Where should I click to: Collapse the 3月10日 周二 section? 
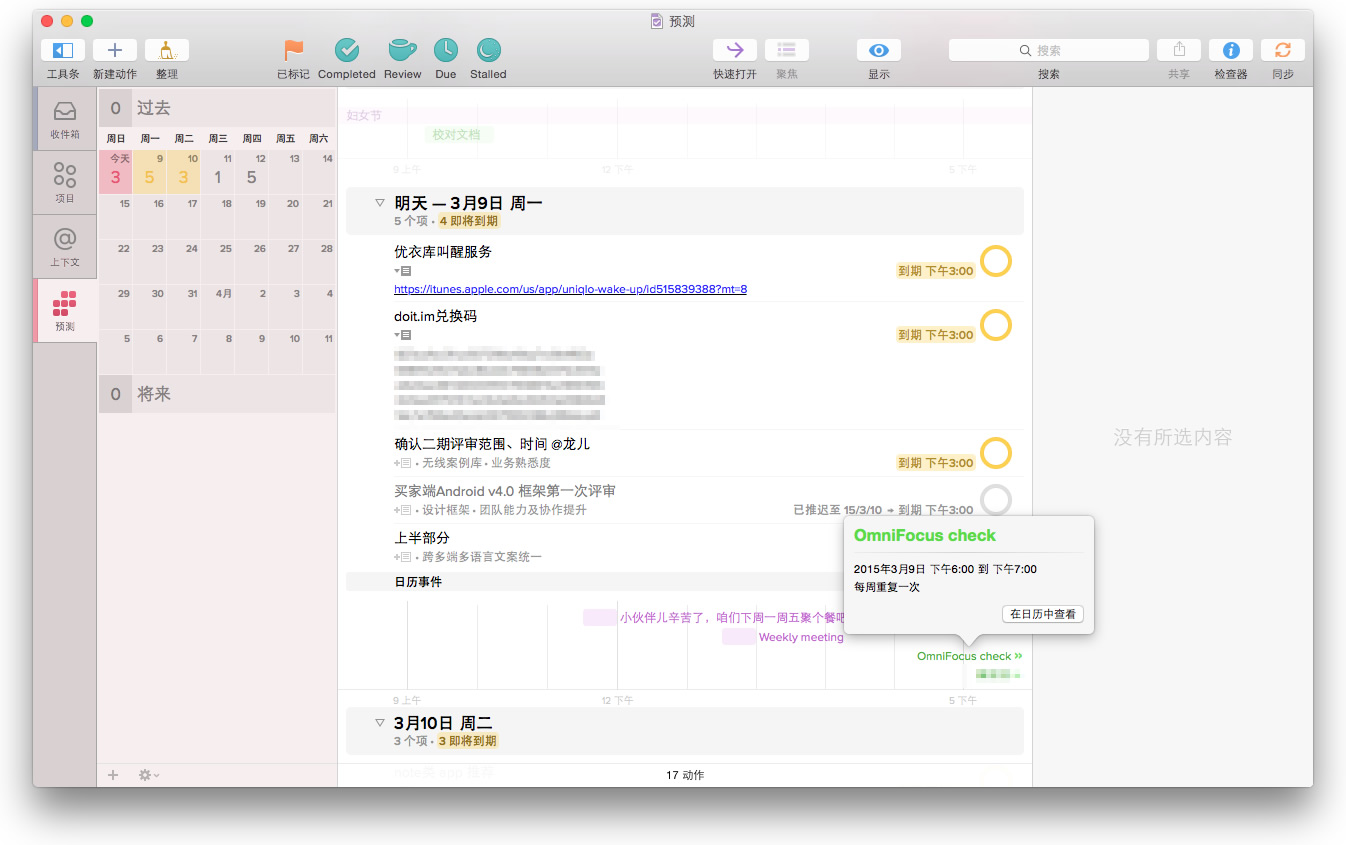(x=380, y=722)
